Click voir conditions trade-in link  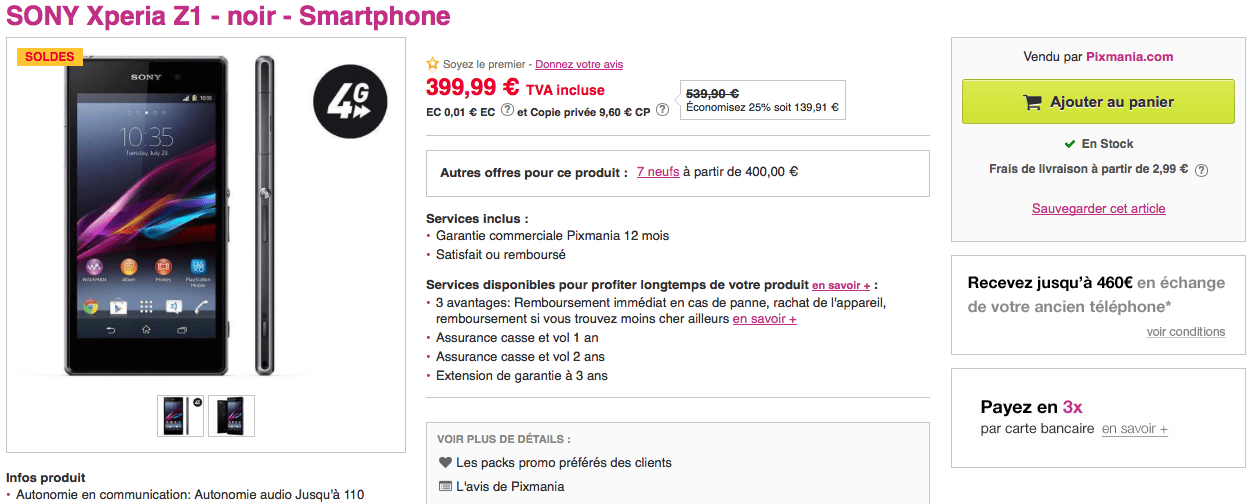(1185, 332)
